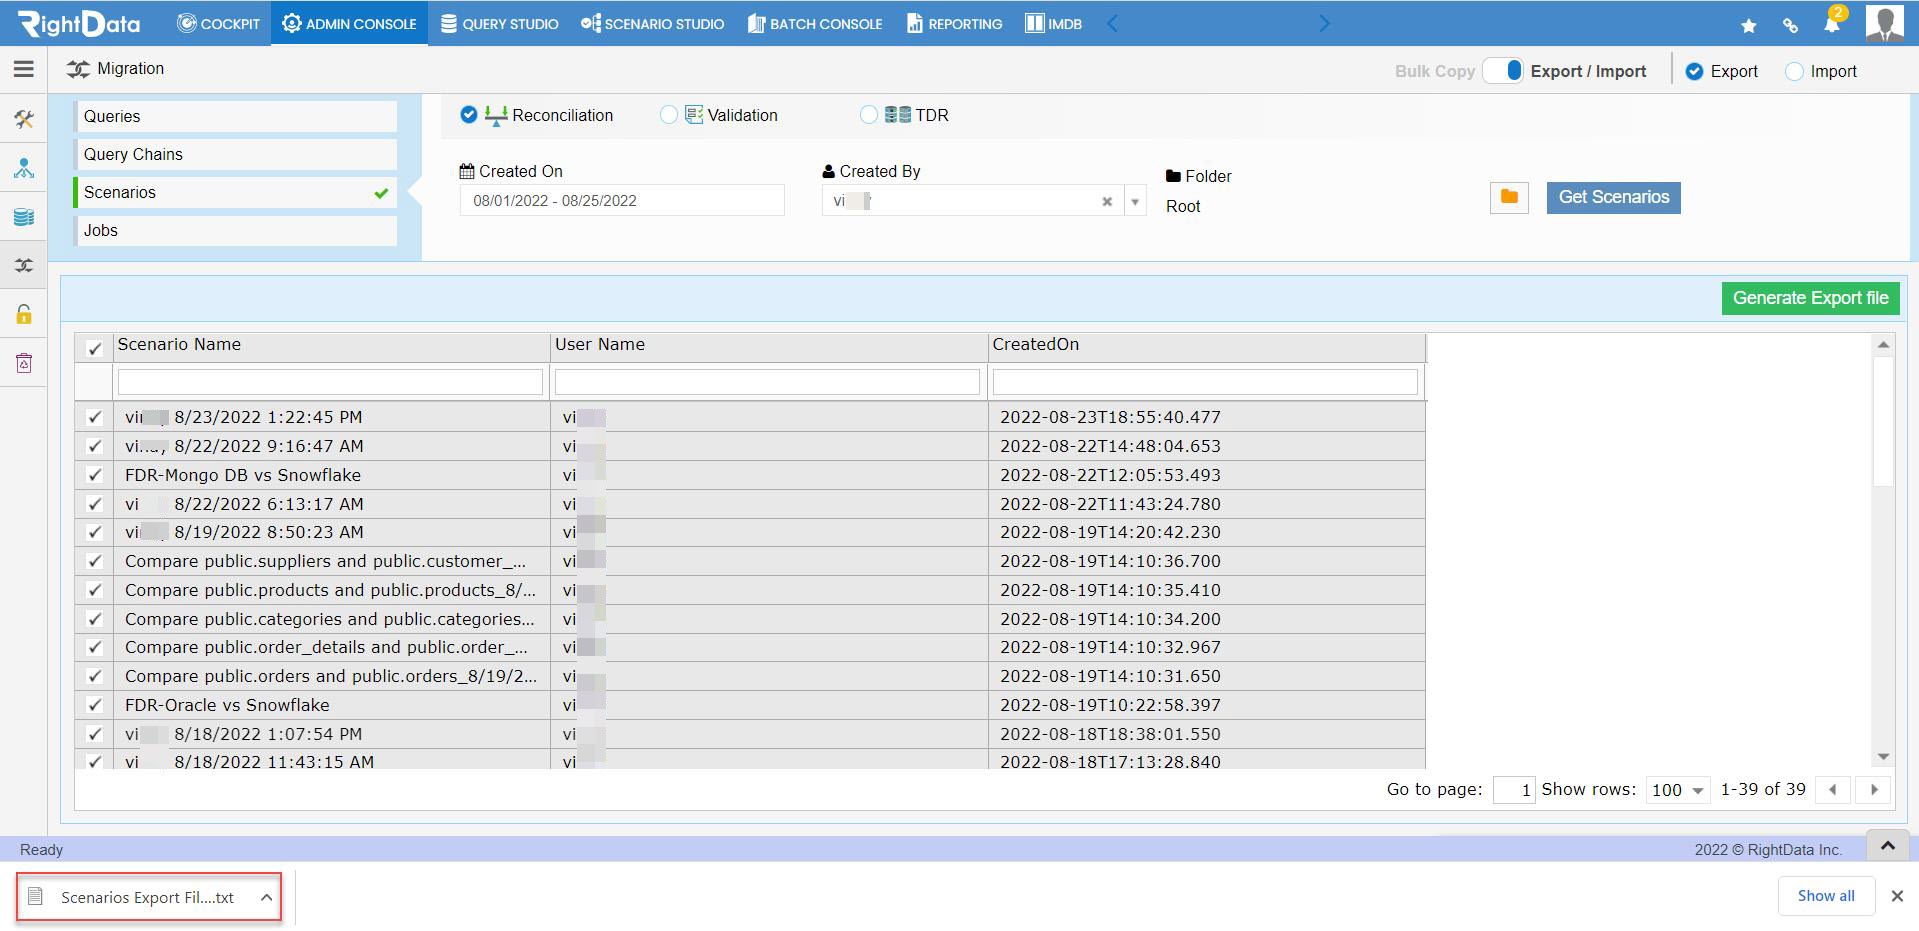Toggle select-all checkbox in table header
This screenshot has height=931, width=1919.
pos(95,348)
